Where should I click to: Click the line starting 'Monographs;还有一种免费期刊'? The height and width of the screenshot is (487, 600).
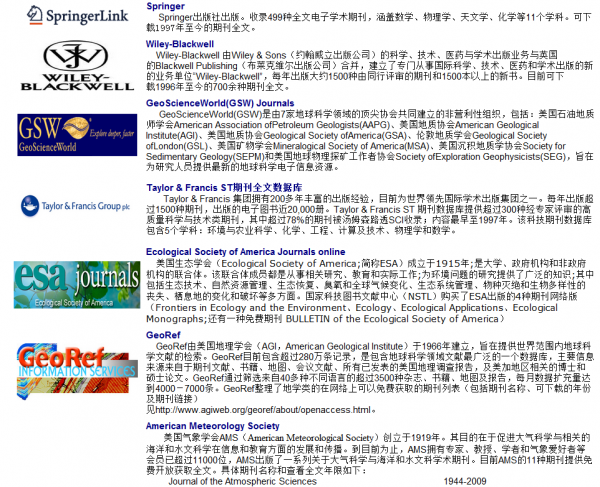(x=324, y=319)
